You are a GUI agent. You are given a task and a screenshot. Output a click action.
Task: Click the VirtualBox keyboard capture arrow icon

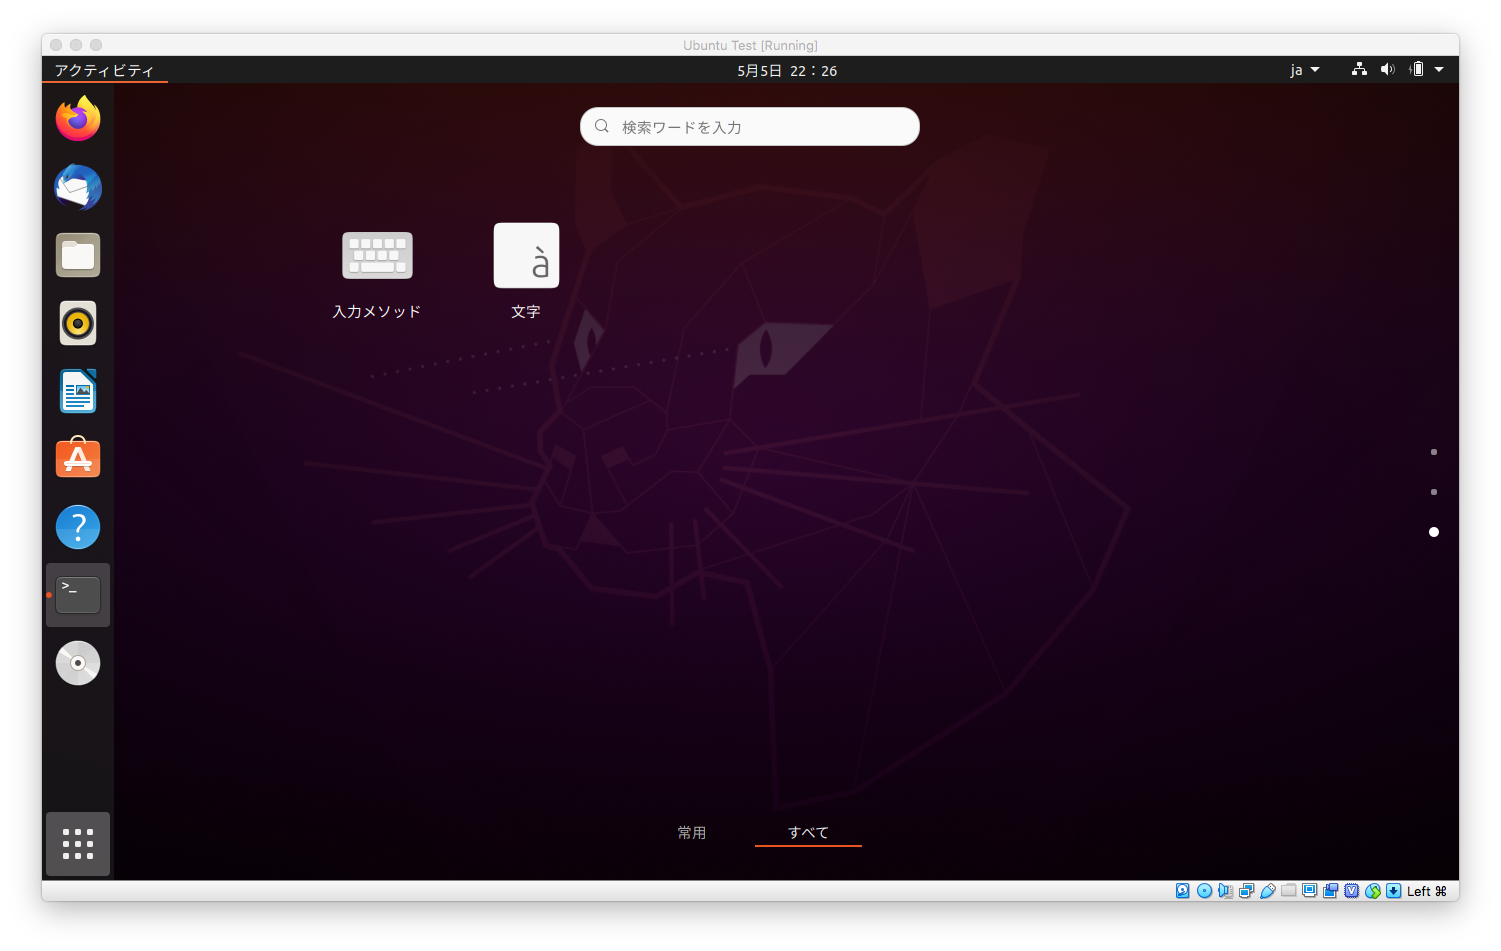(1394, 891)
